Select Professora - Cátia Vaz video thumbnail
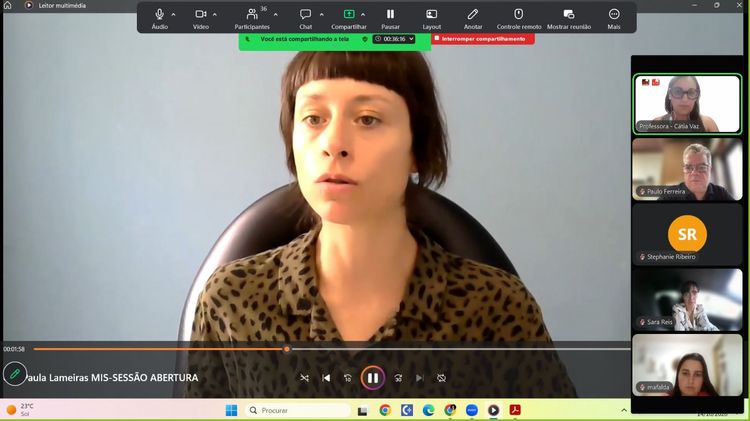 687,104
